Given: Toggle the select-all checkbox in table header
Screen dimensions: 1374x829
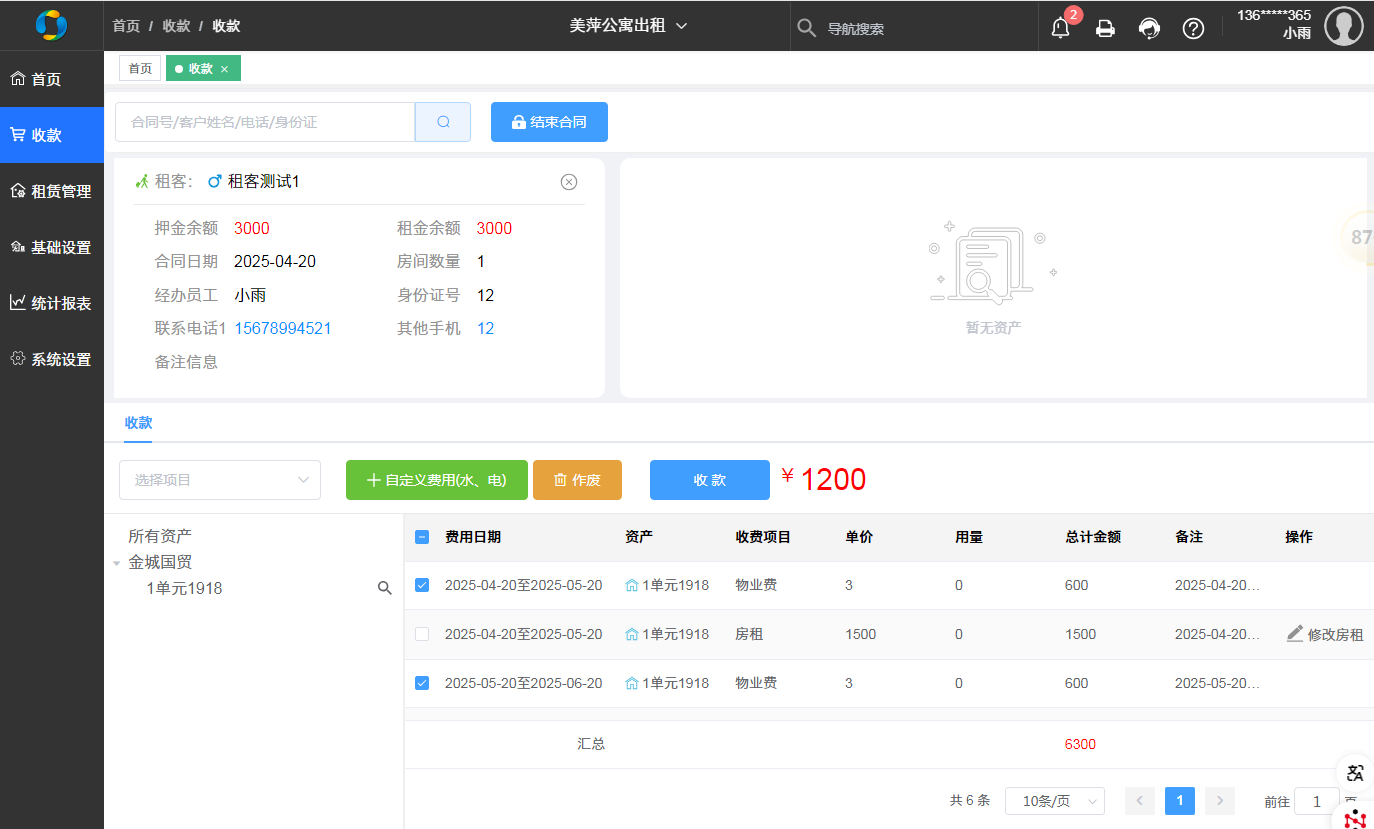Looking at the screenshot, I should (x=422, y=537).
